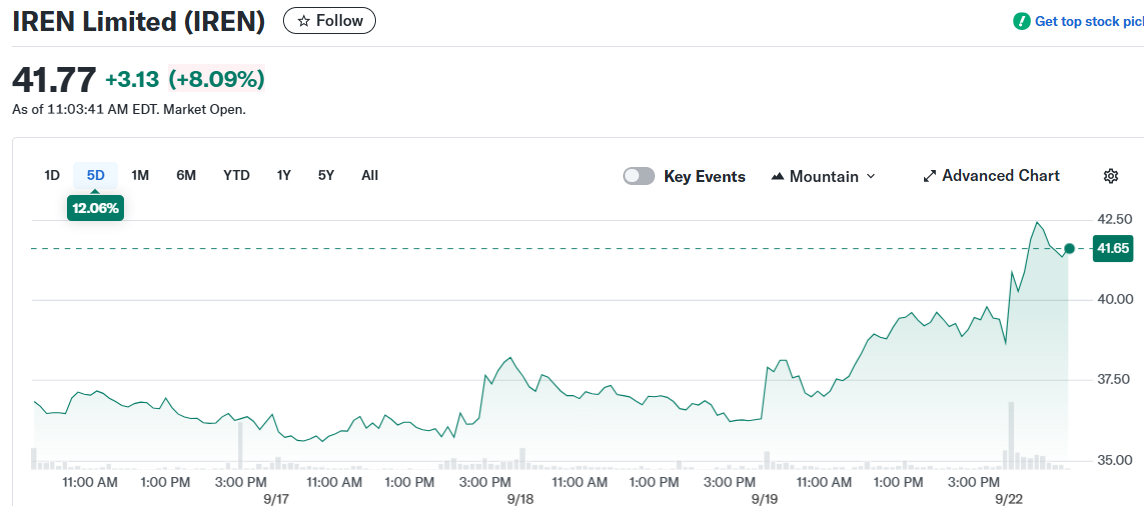
Task: Click the 41.77 stock price
Action: [55, 79]
